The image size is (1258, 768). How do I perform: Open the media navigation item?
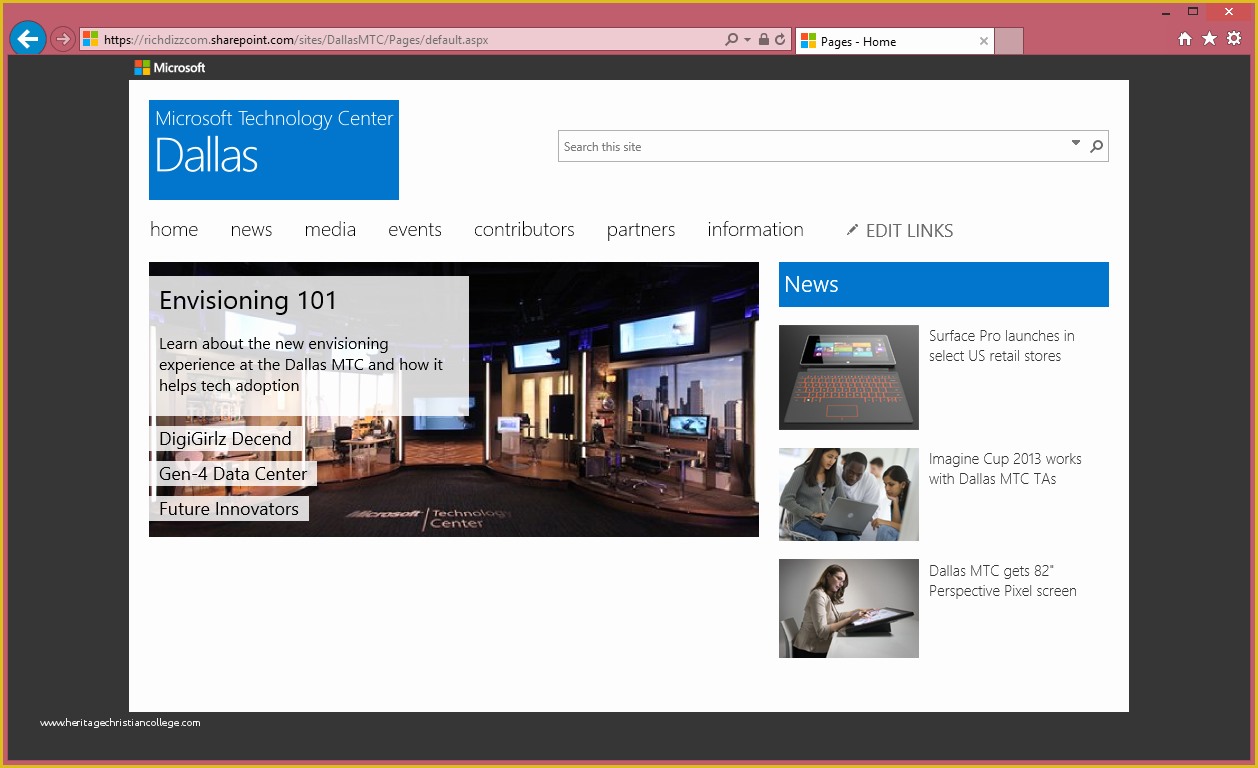pos(330,229)
